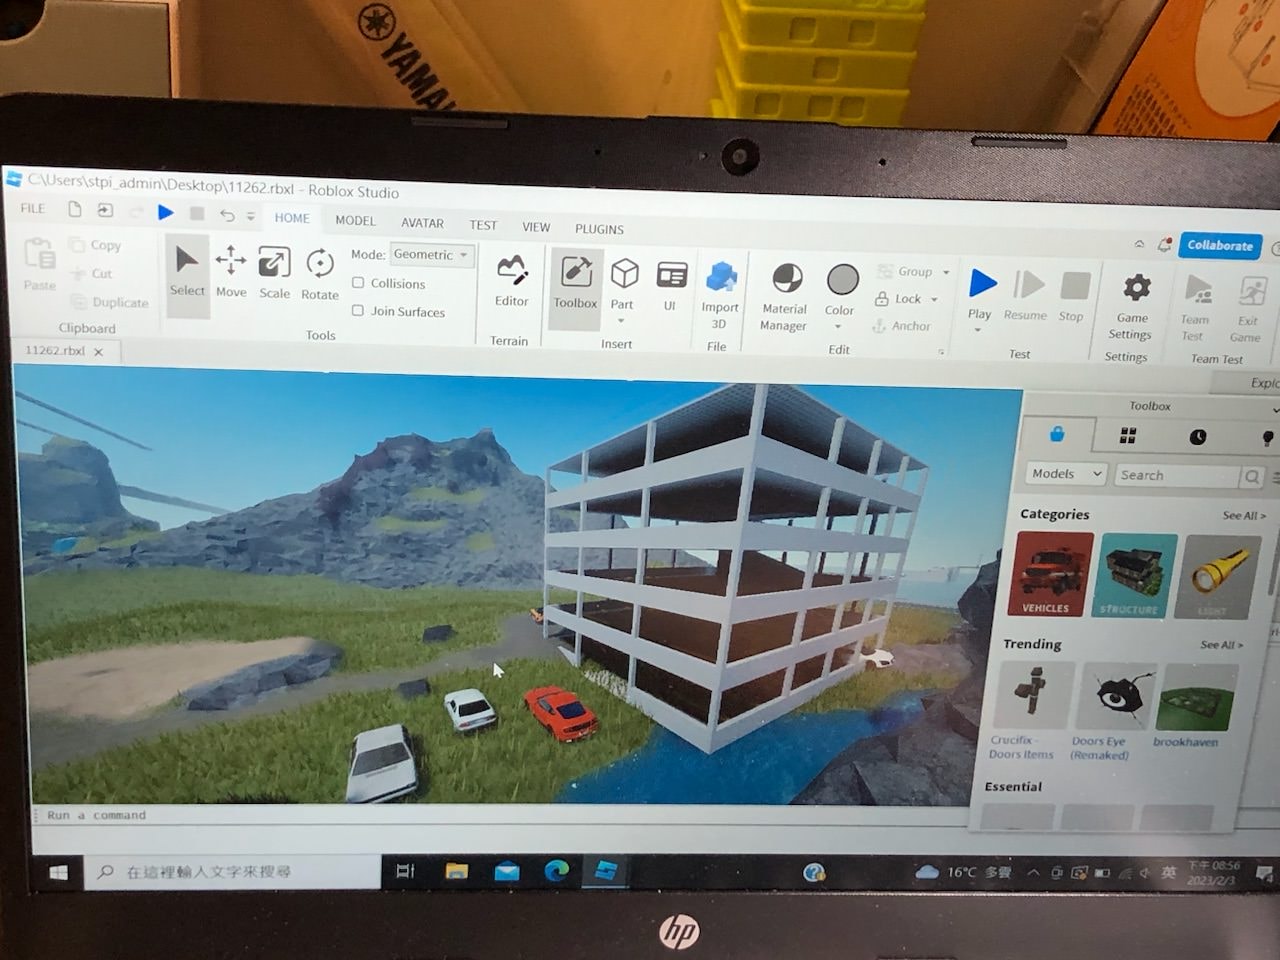This screenshot has width=1280, height=960.
Task: Open the quick access toolbar customize arrow
Action: pyautogui.click(x=251, y=215)
